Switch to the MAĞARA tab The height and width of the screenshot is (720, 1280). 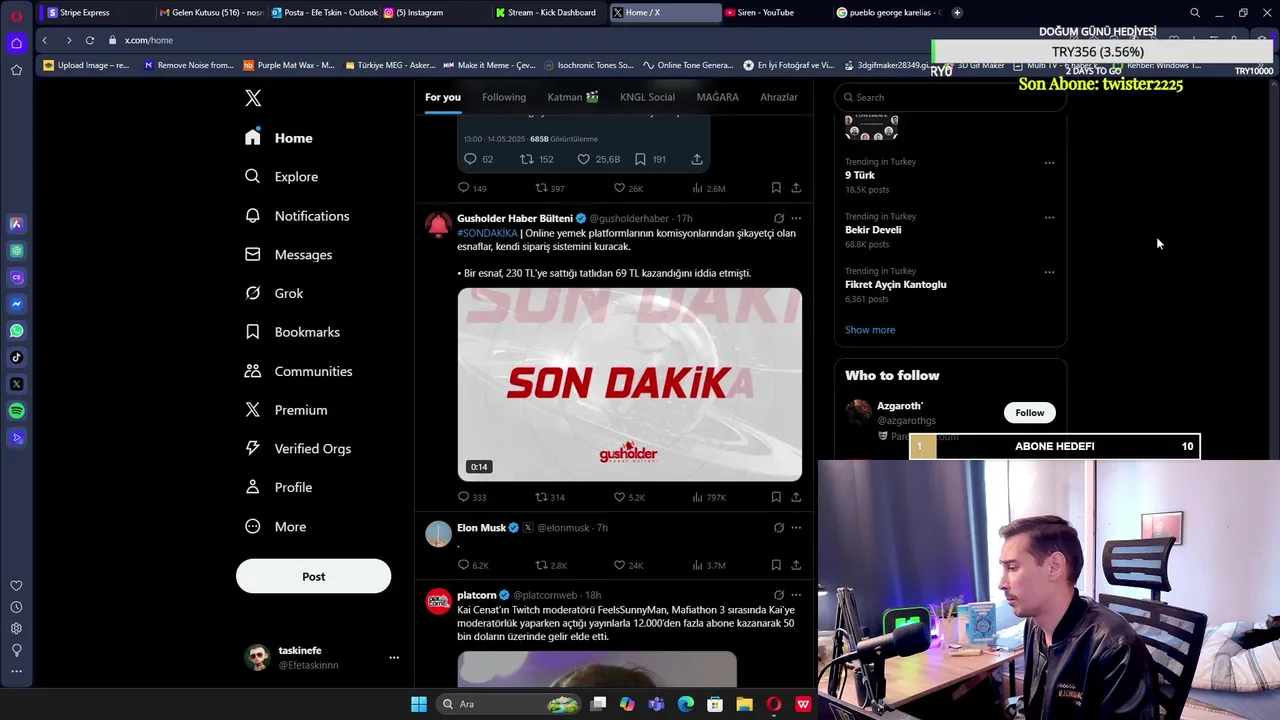[x=718, y=97]
